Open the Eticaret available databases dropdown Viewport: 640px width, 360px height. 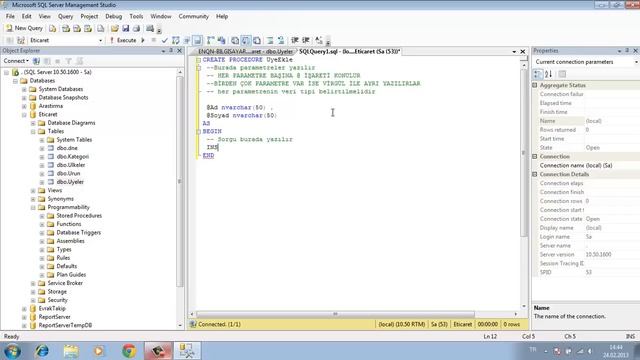100,40
